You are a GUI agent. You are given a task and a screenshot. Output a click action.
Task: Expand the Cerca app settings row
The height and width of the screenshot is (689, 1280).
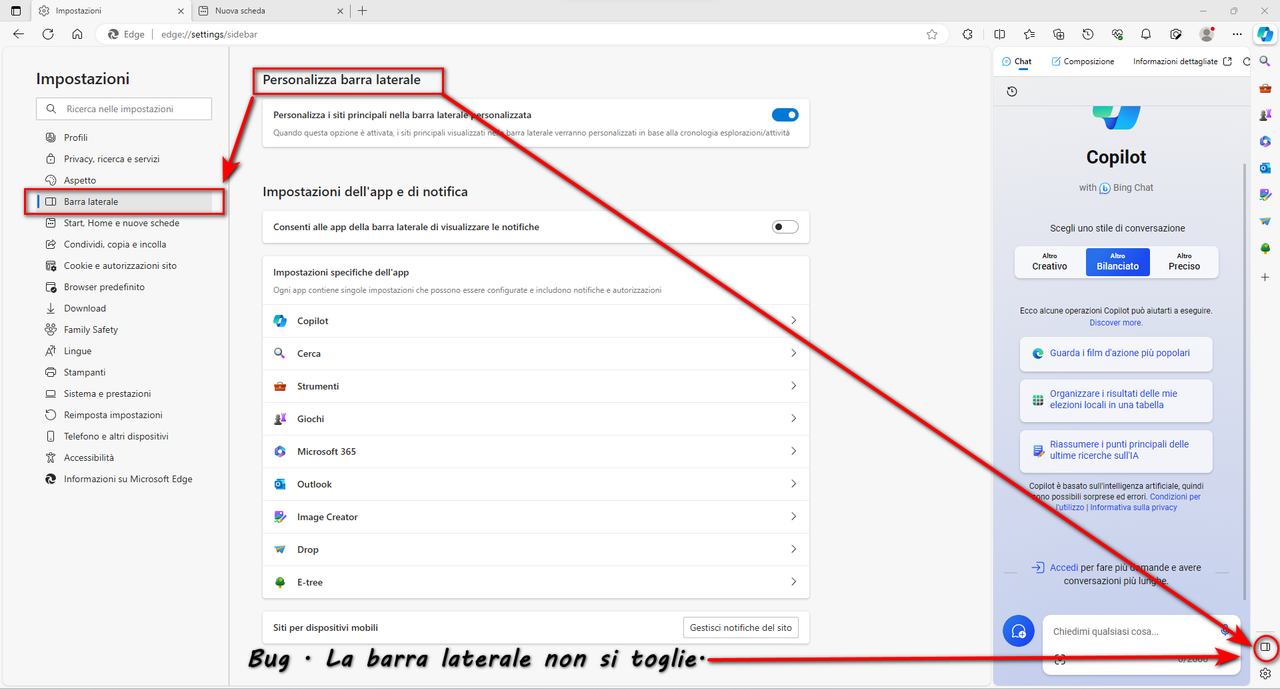coord(536,353)
